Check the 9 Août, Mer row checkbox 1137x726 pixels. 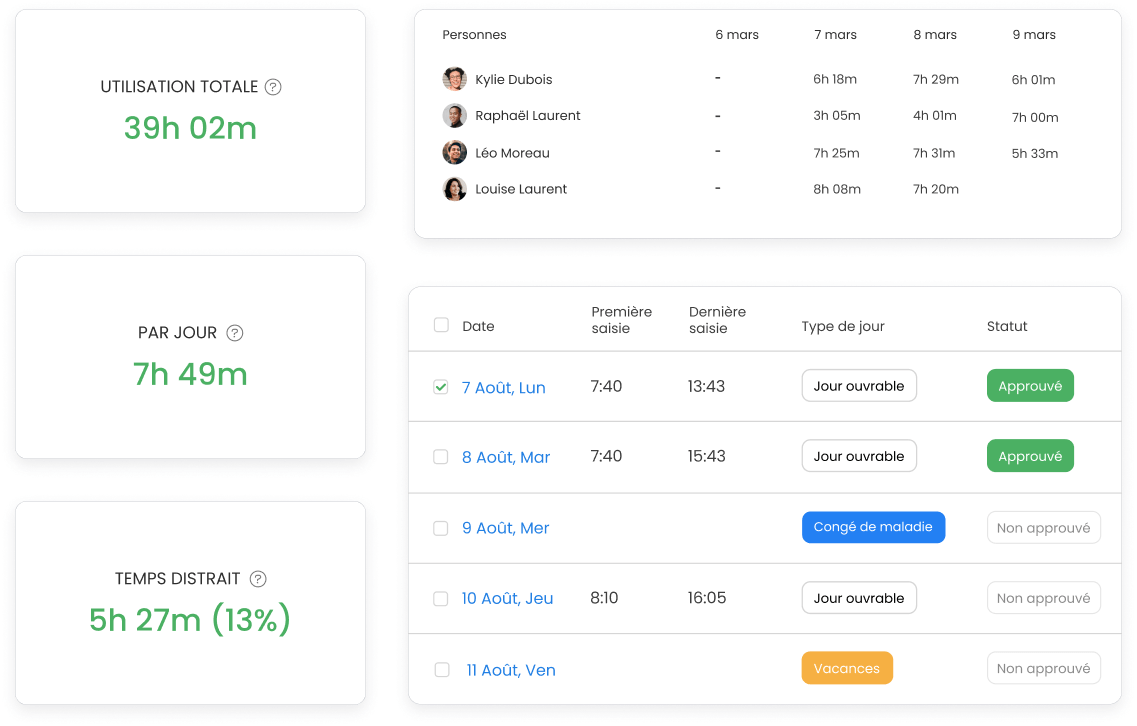click(441, 528)
